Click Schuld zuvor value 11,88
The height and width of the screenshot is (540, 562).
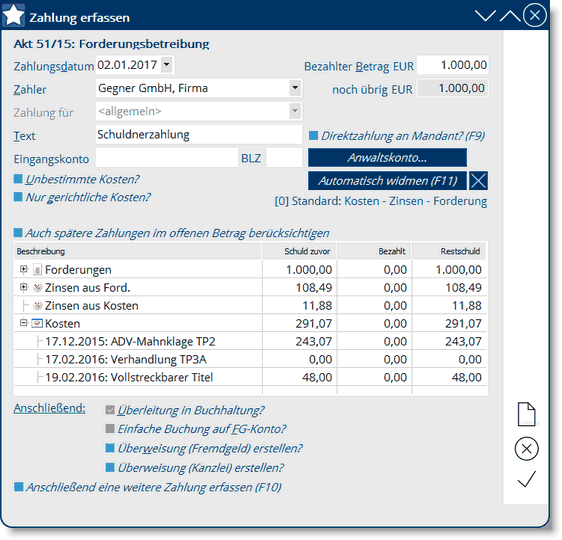click(x=317, y=305)
